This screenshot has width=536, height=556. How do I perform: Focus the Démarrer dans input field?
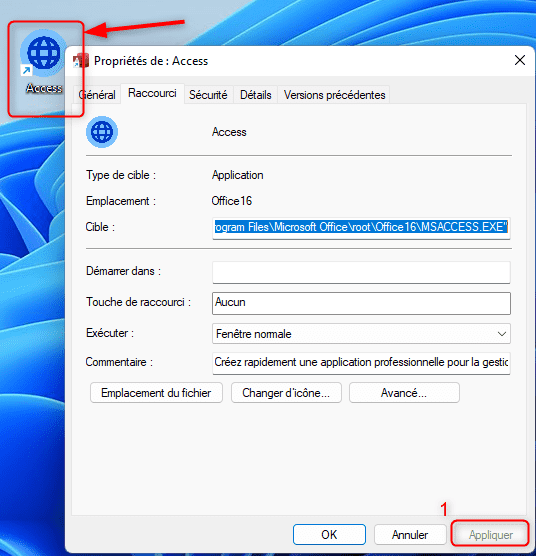(361, 272)
